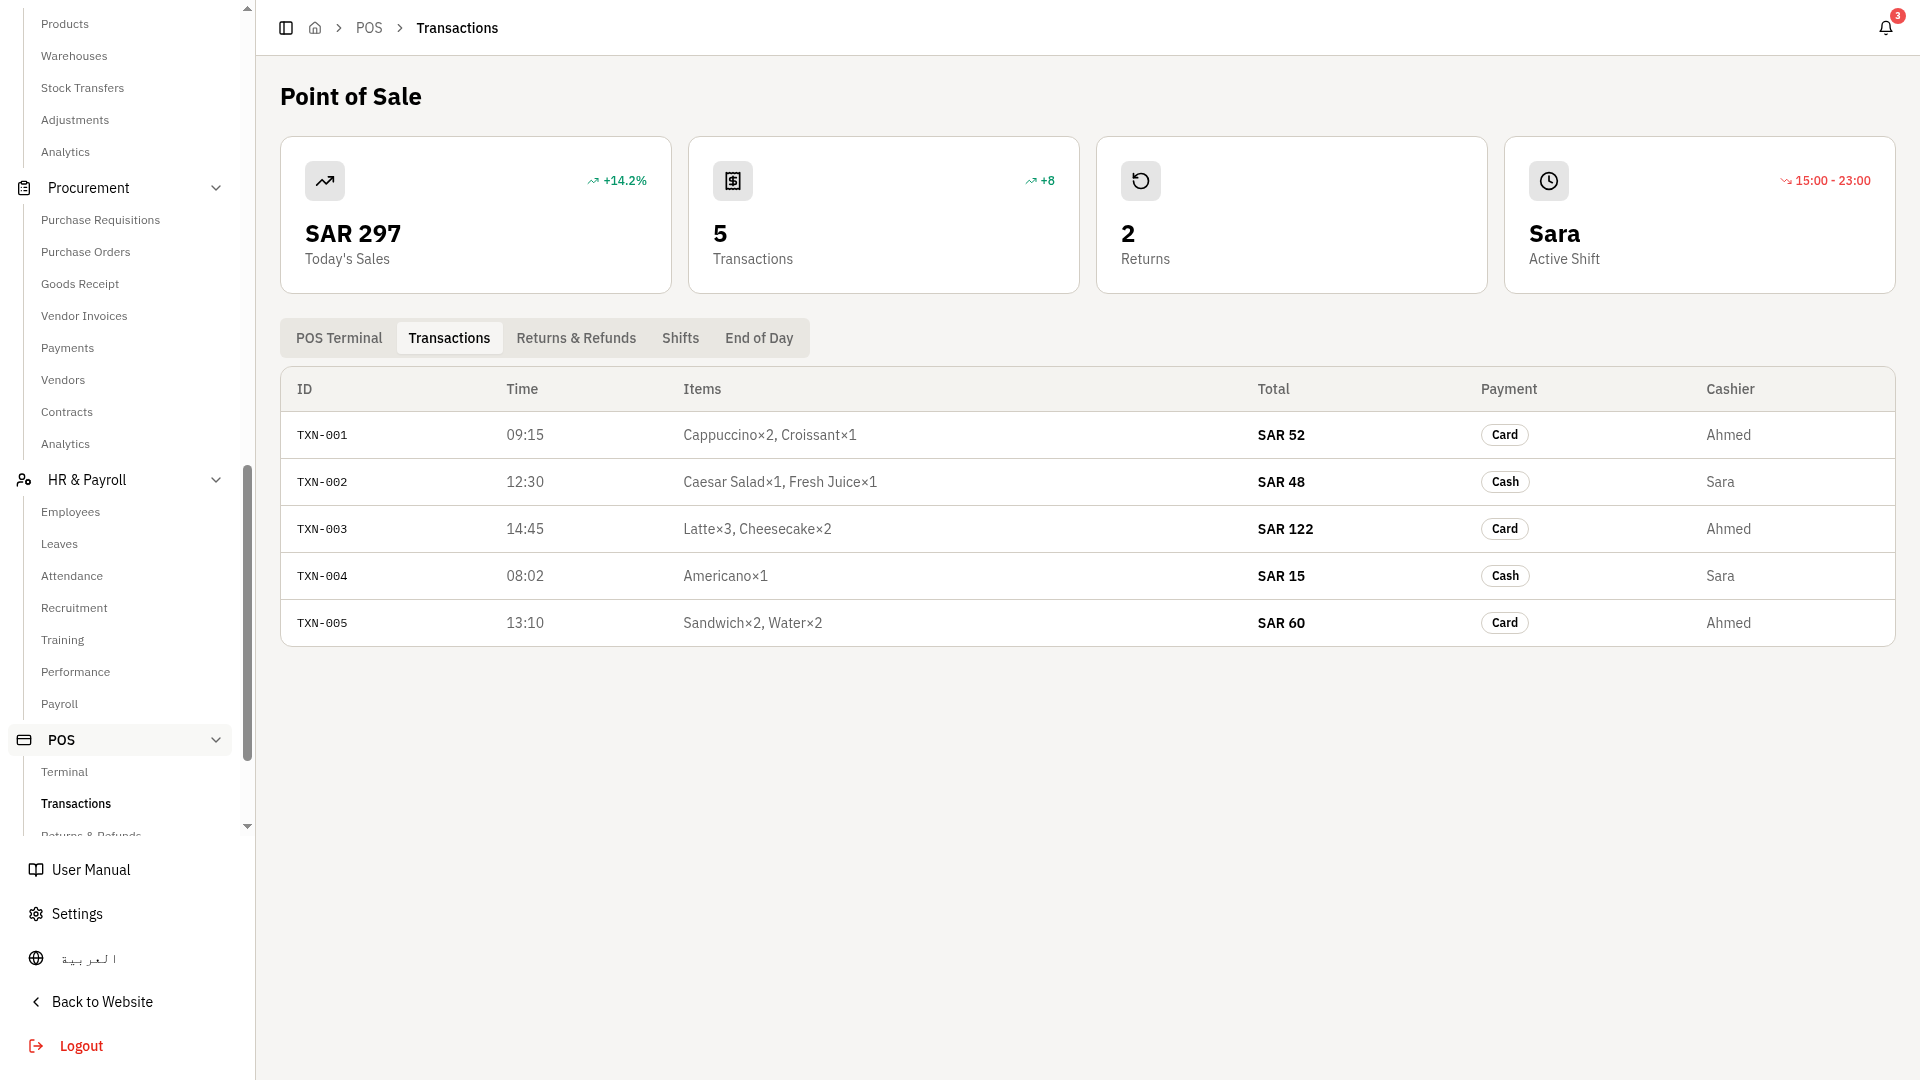Viewport: 1920px width, 1080px height.
Task: Open the End of Day tab
Action: click(759, 338)
